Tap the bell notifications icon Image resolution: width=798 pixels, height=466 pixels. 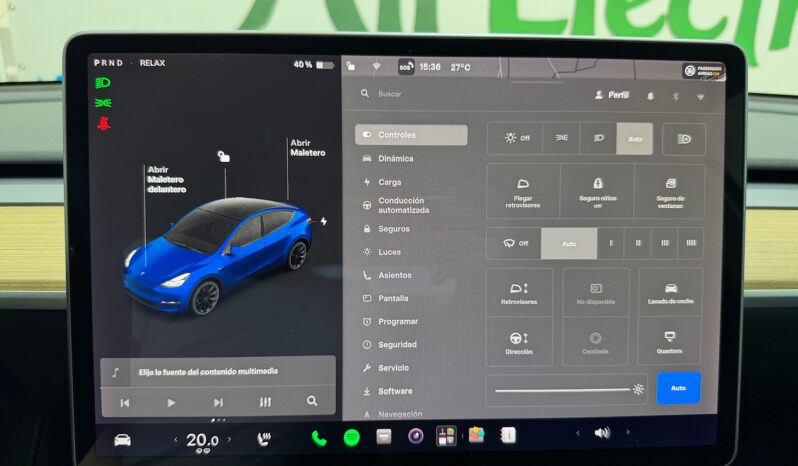650,96
